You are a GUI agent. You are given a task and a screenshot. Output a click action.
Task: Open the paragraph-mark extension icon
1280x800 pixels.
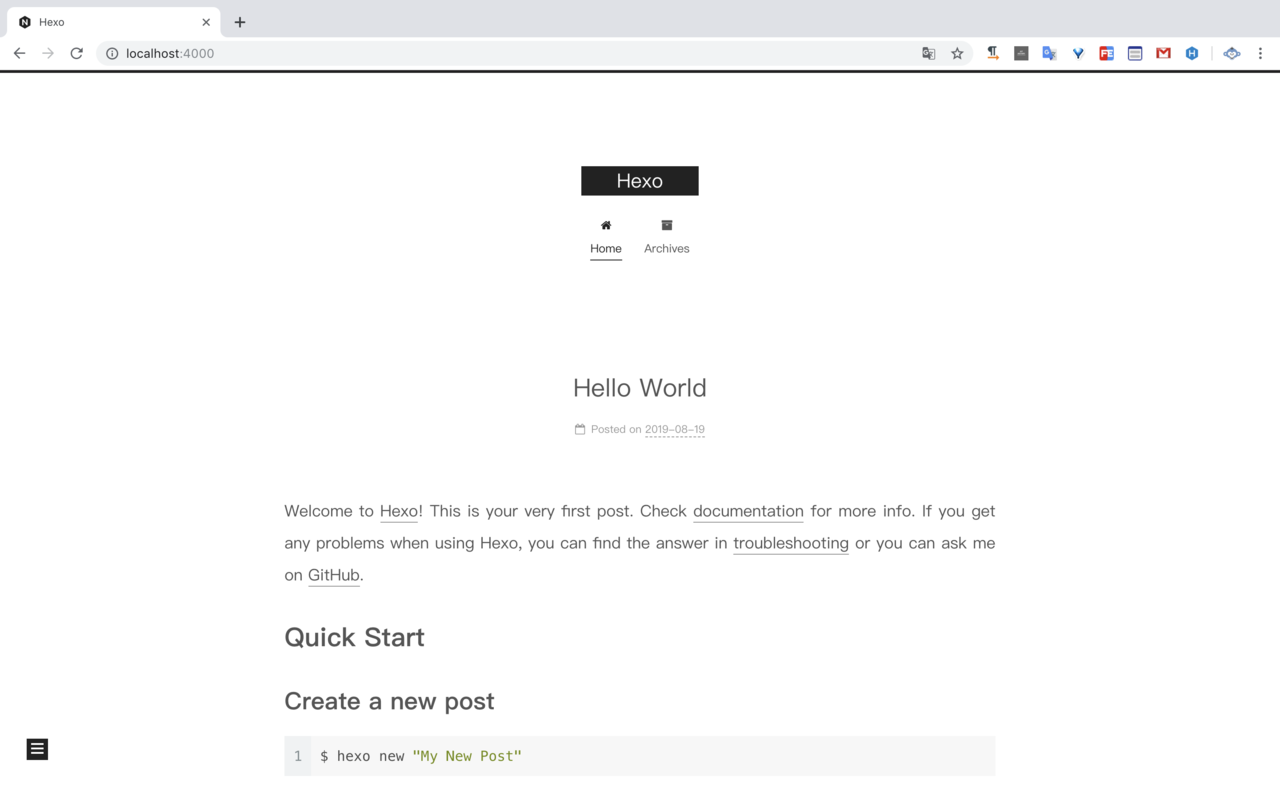tap(993, 53)
